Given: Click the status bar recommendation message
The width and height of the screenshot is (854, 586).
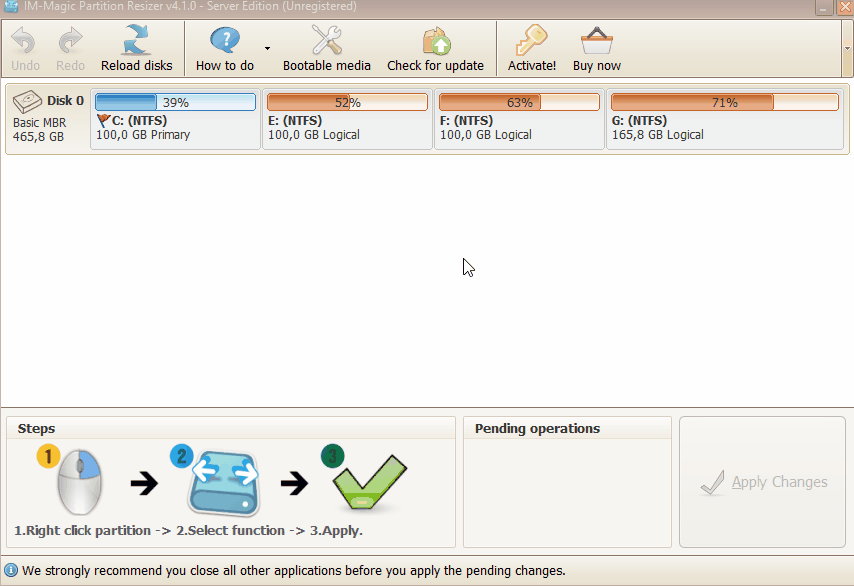Looking at the screenshot, I should [x=294, y=571].
